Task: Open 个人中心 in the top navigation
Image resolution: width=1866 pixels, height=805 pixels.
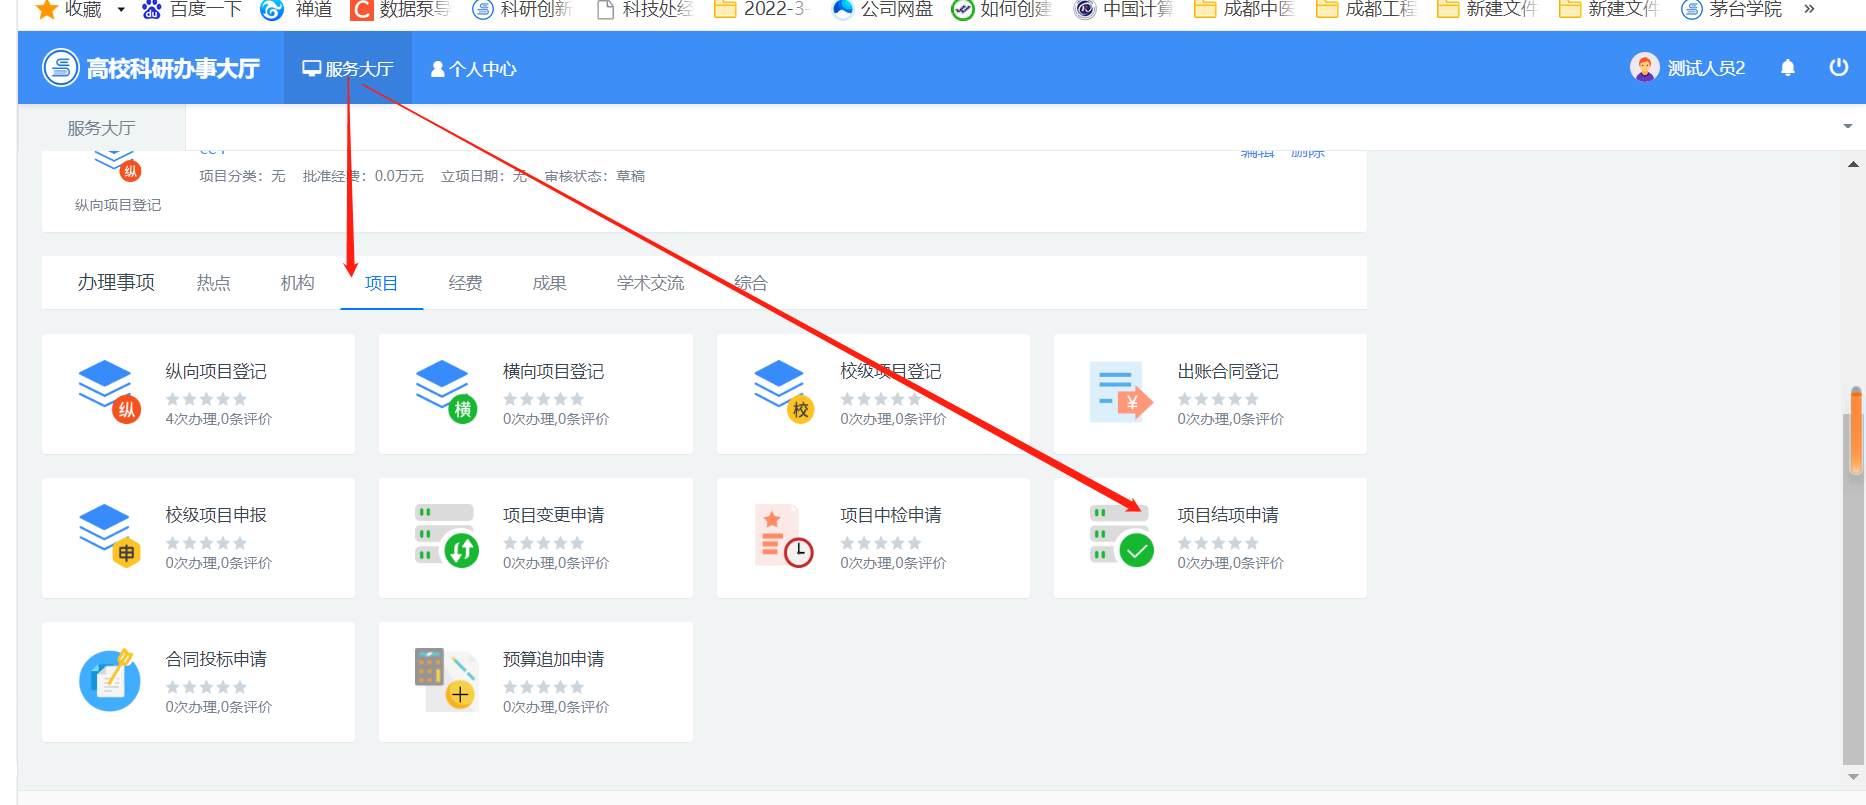Action: [473, 69]
